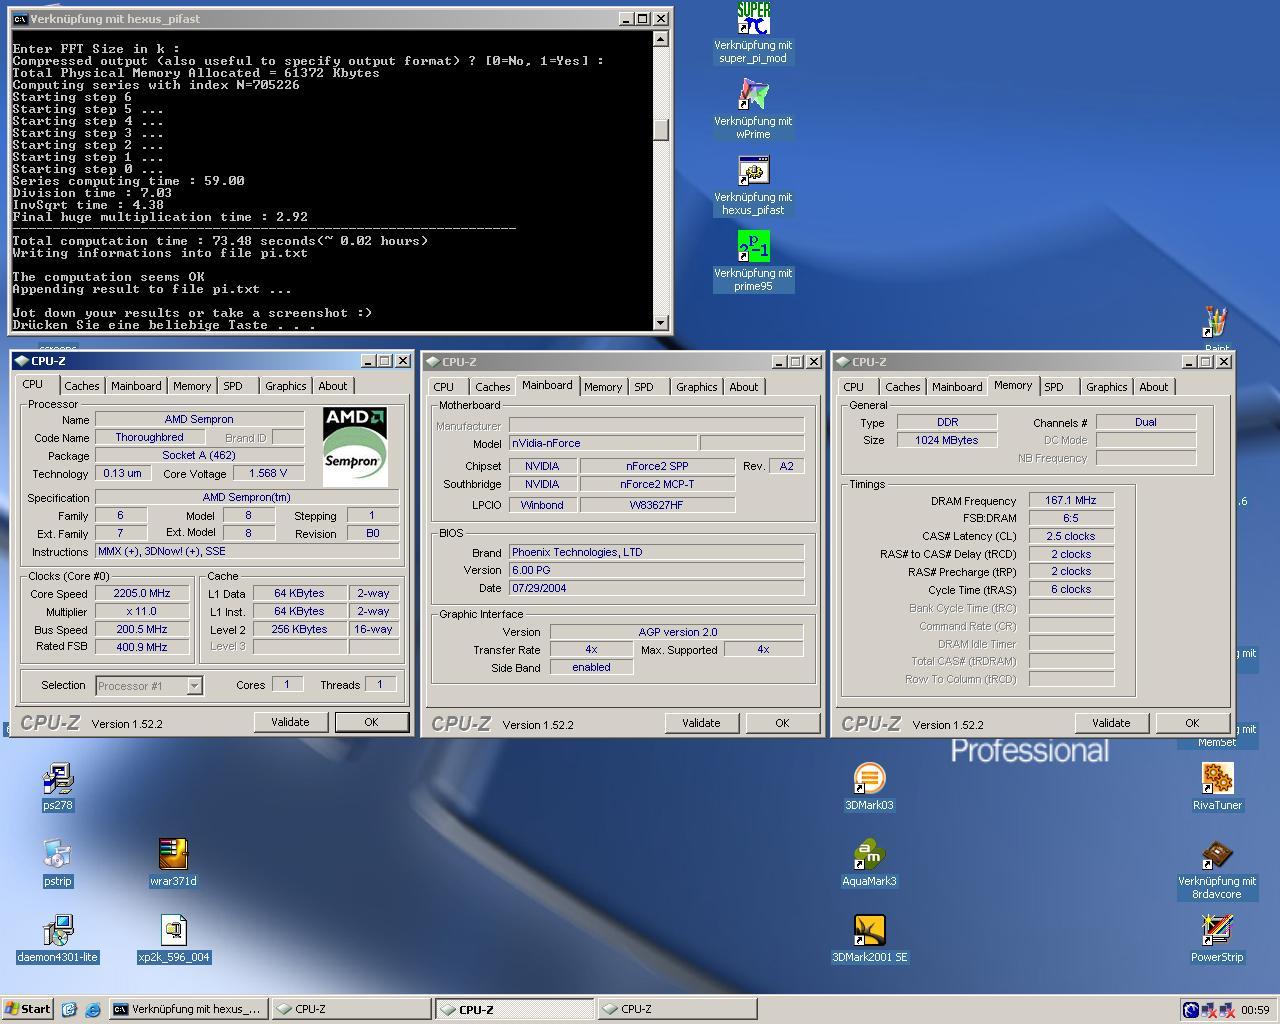Click the BIOS Date 07/29/2004 field
The image size is (1280, 1024).
click(657, 588)
